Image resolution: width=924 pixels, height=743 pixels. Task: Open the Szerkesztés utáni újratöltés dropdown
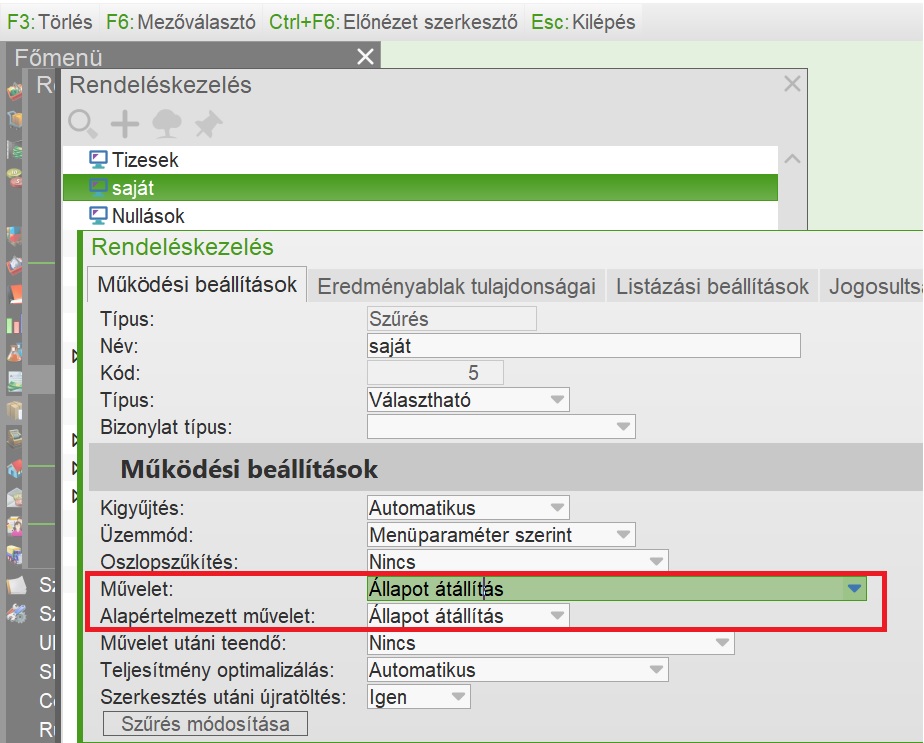coord(418,696)
